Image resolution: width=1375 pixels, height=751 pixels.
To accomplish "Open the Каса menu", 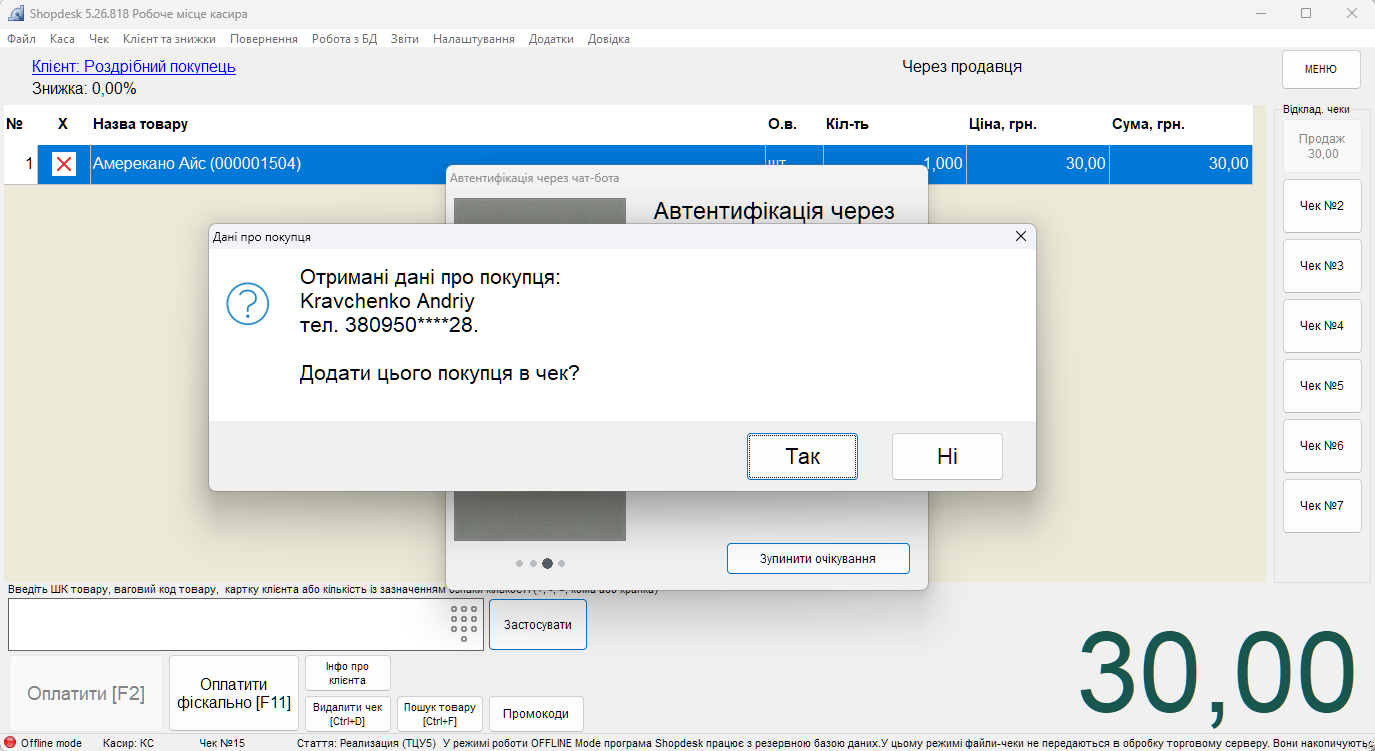I will coord(62,39).
